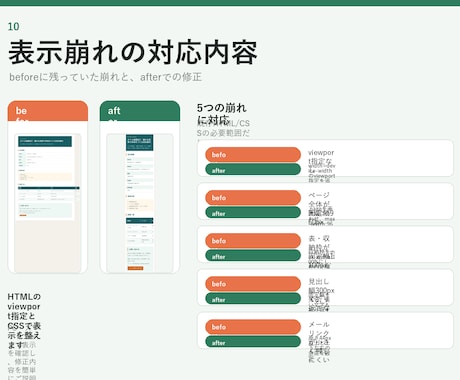Select the title 表示崩れの対応内容
This screenshot has height=380, width=460.
133,52
